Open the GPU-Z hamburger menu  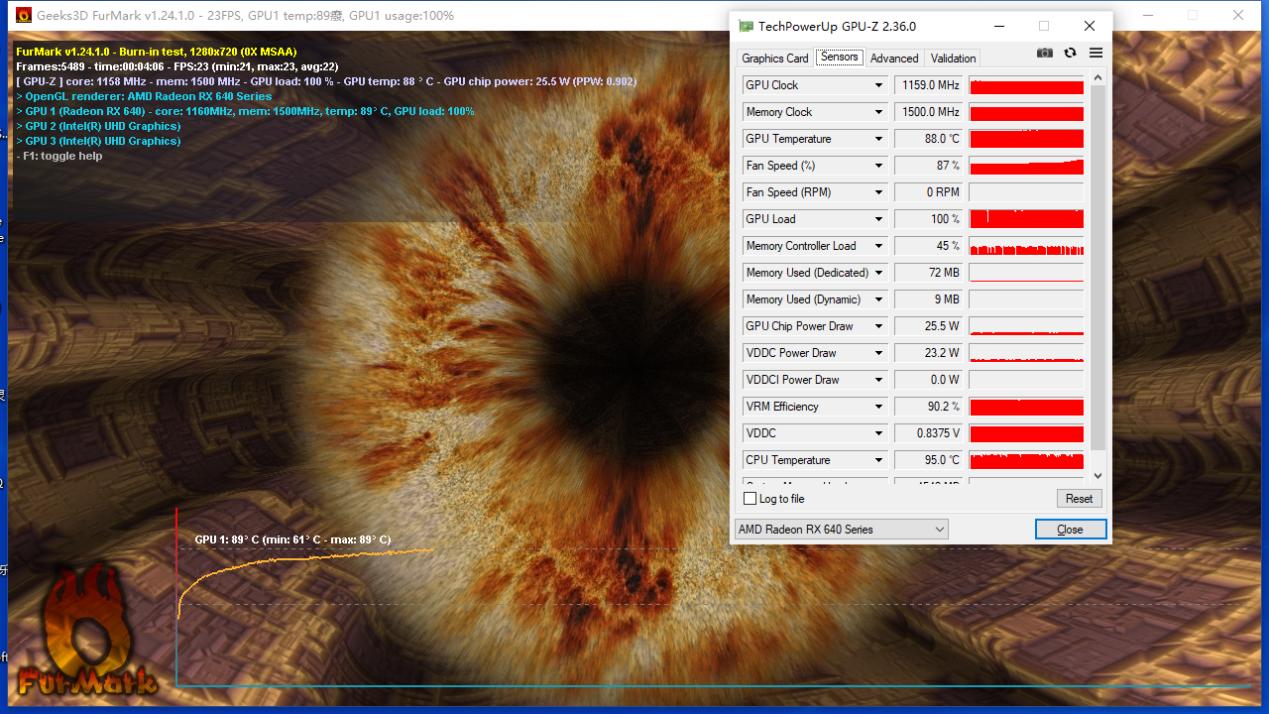1096,53
